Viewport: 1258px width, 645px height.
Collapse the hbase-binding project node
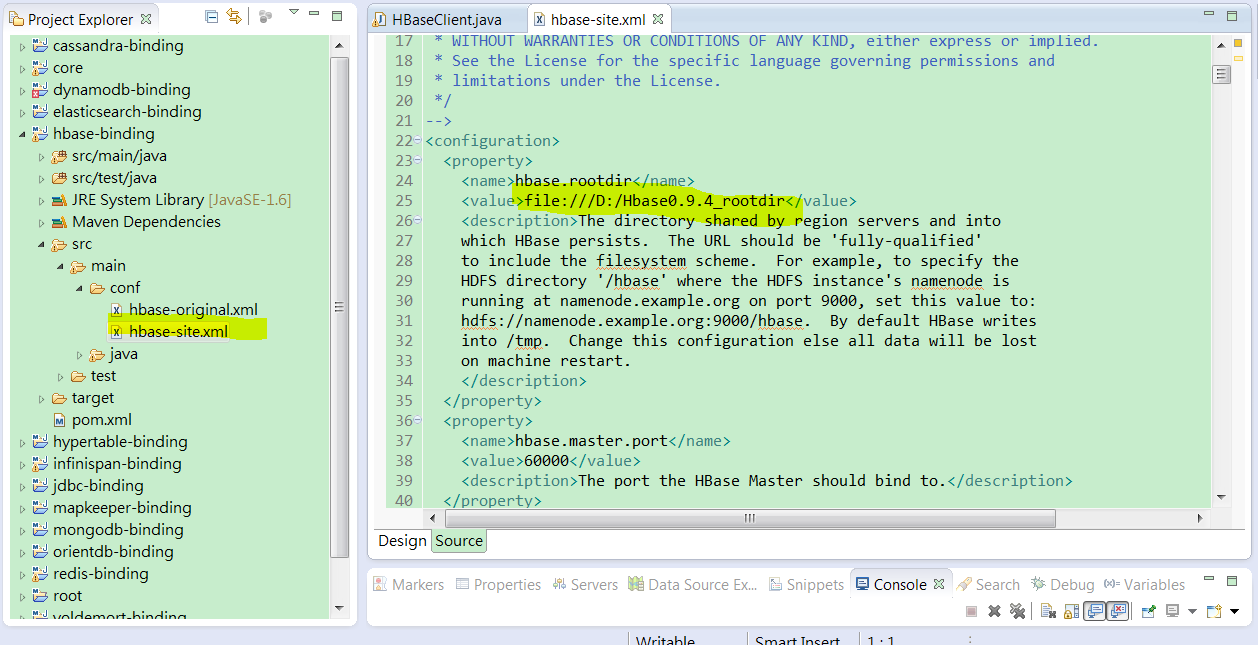(x=22, y=134)
